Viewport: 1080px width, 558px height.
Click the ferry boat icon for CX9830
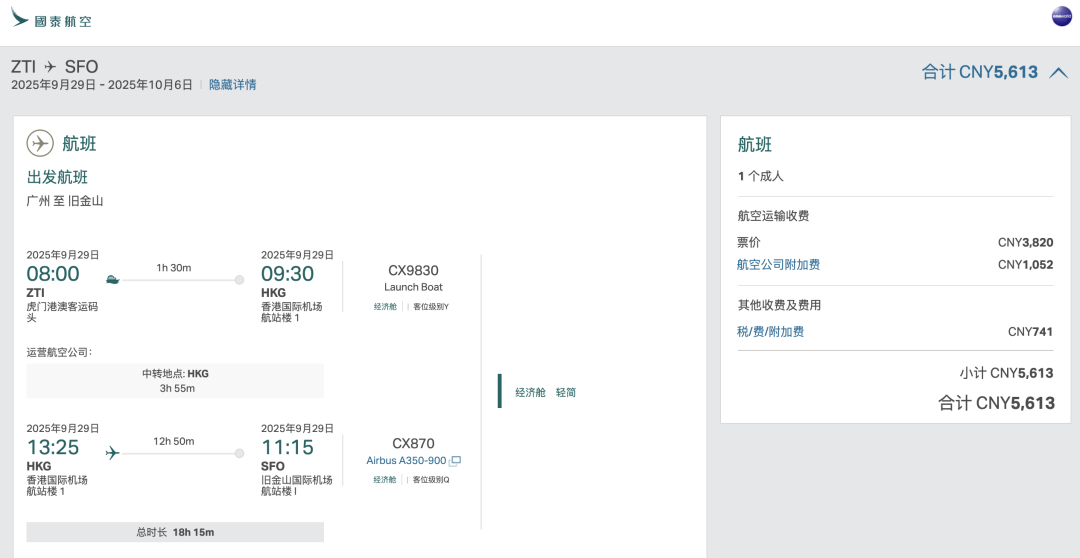112,280
